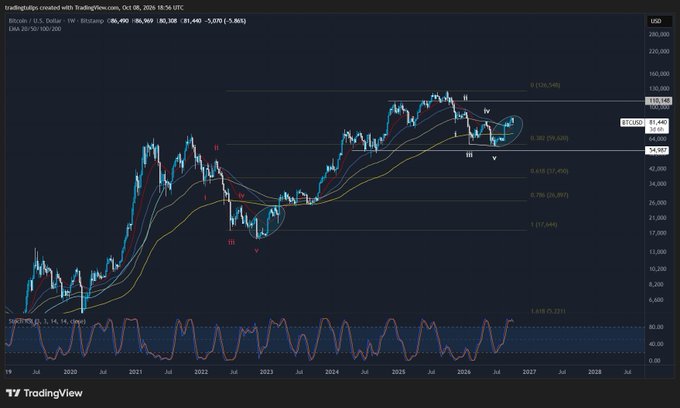This screenshot has width=680, height=408.
Task: Click the white wave label iv
Action: coord(487,111)
